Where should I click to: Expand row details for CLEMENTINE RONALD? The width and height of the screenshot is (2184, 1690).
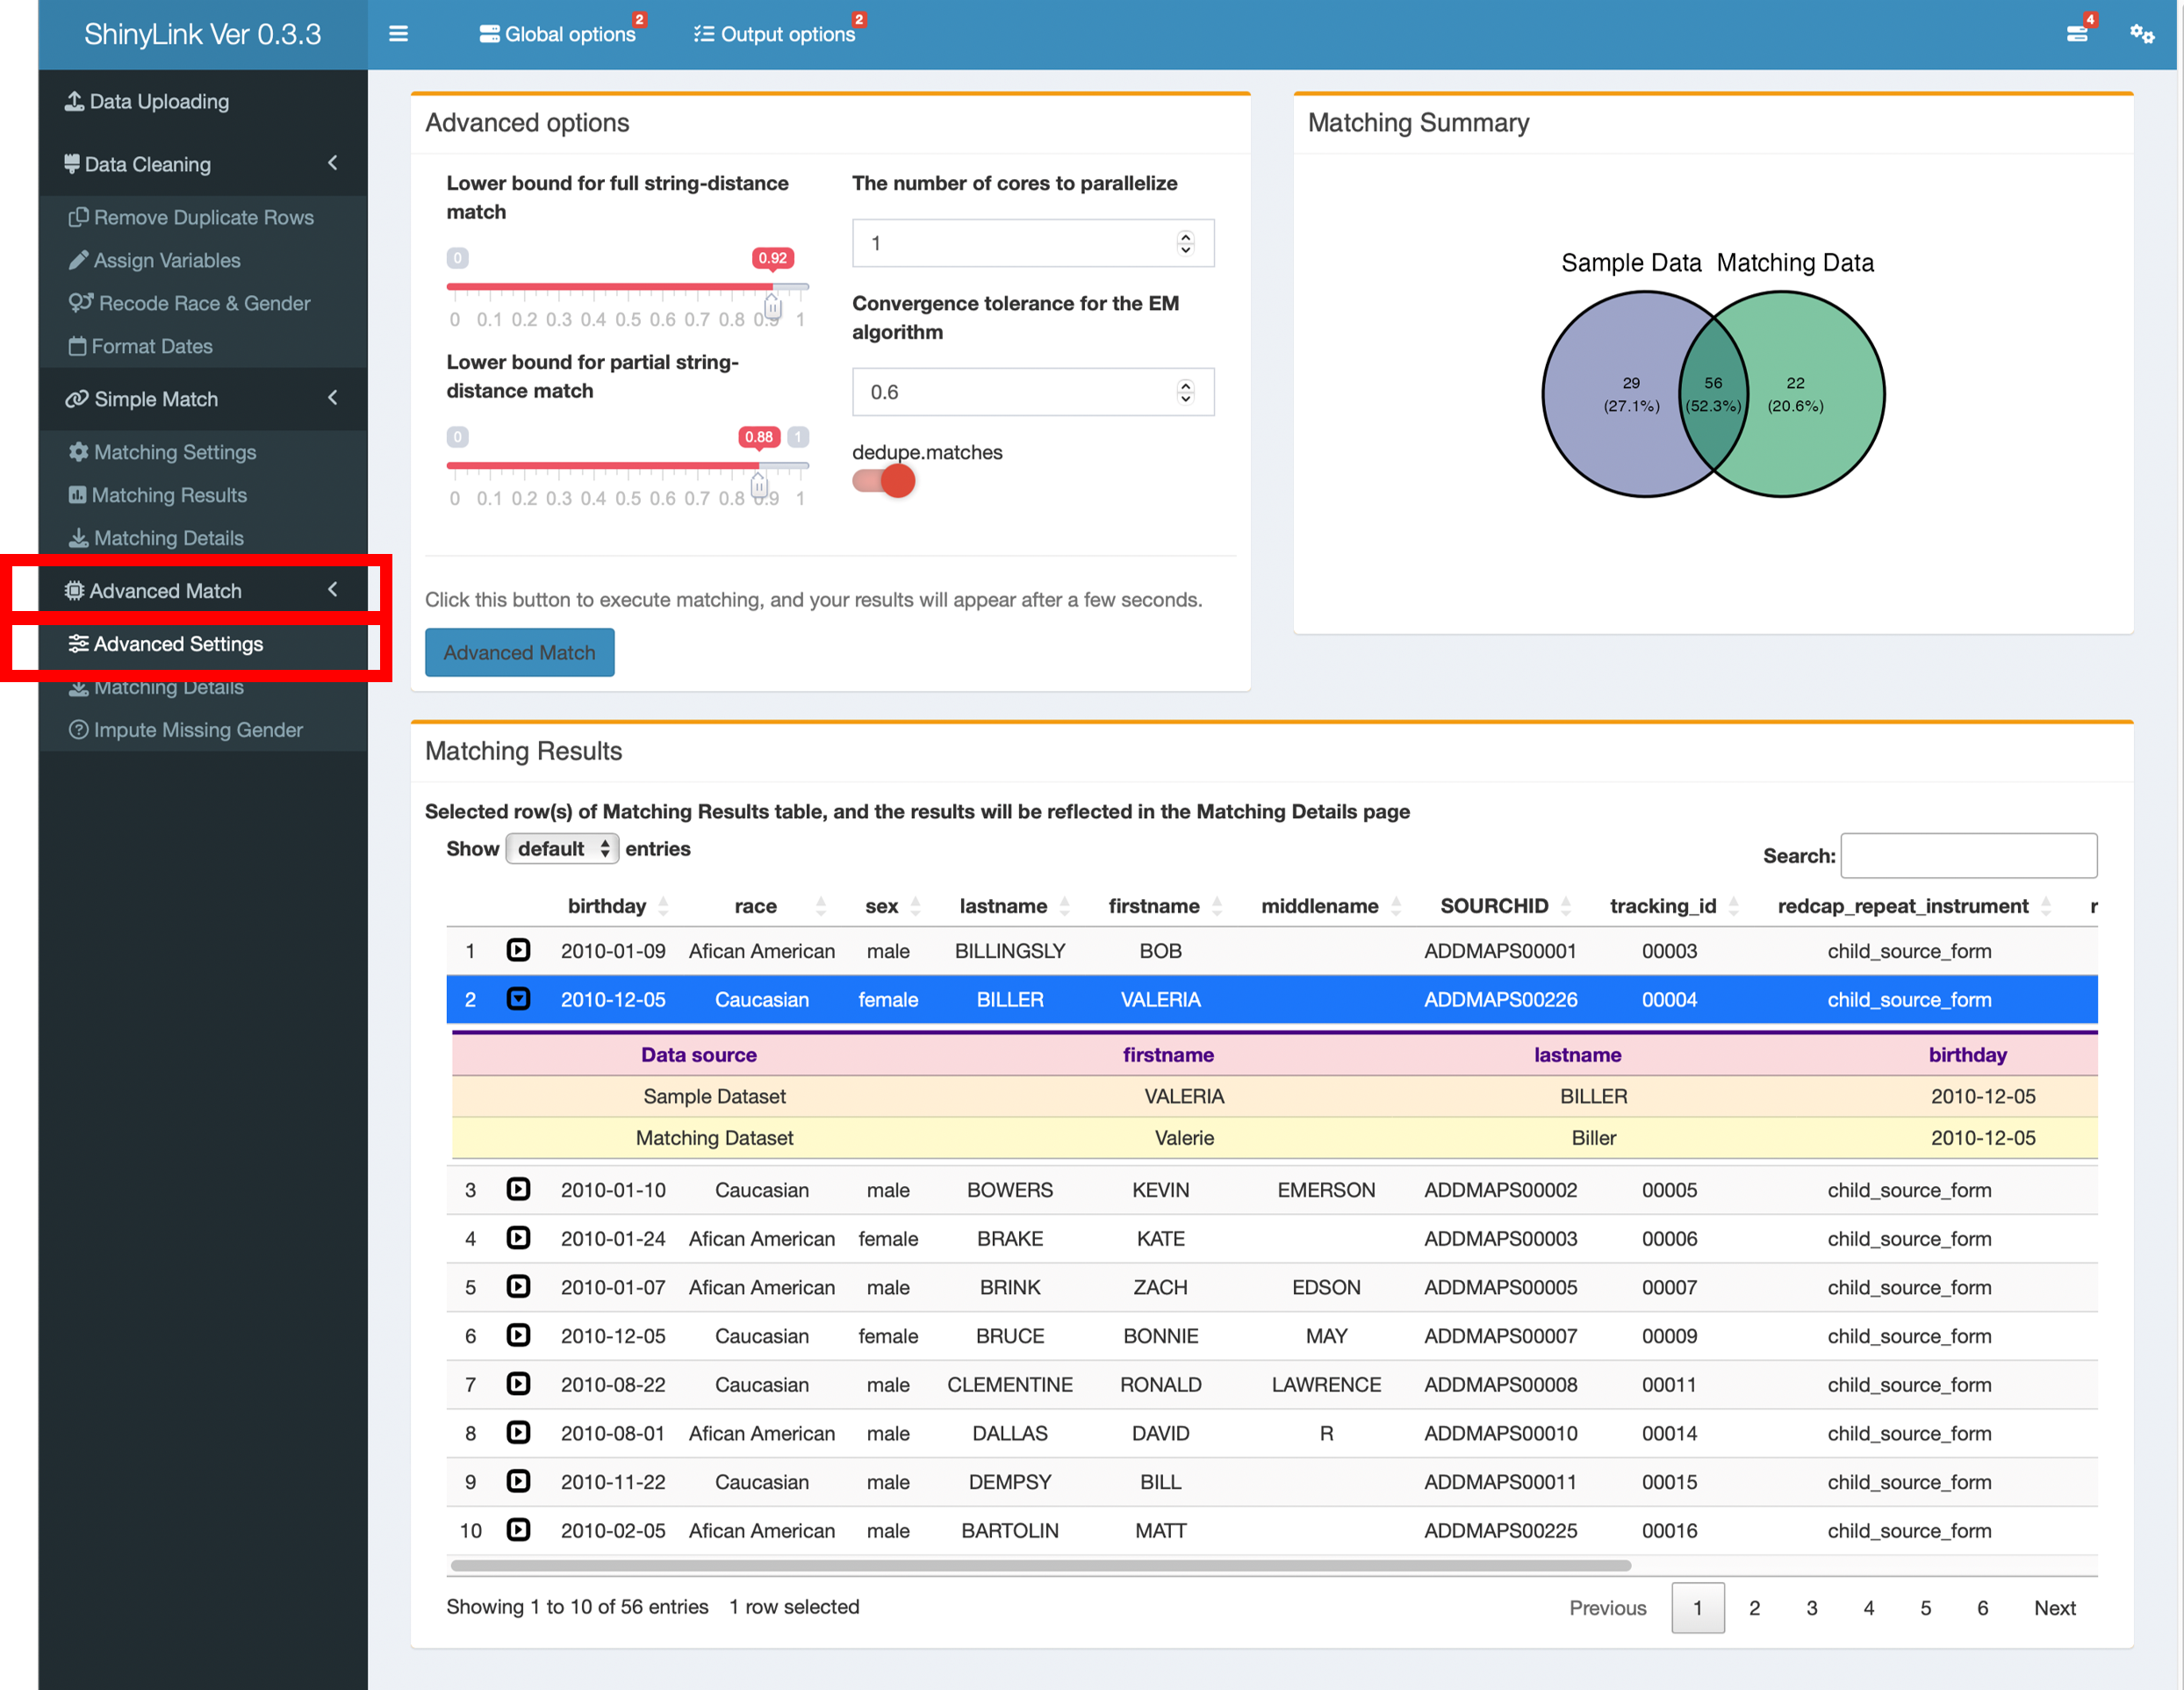[x=518, y=1384]
